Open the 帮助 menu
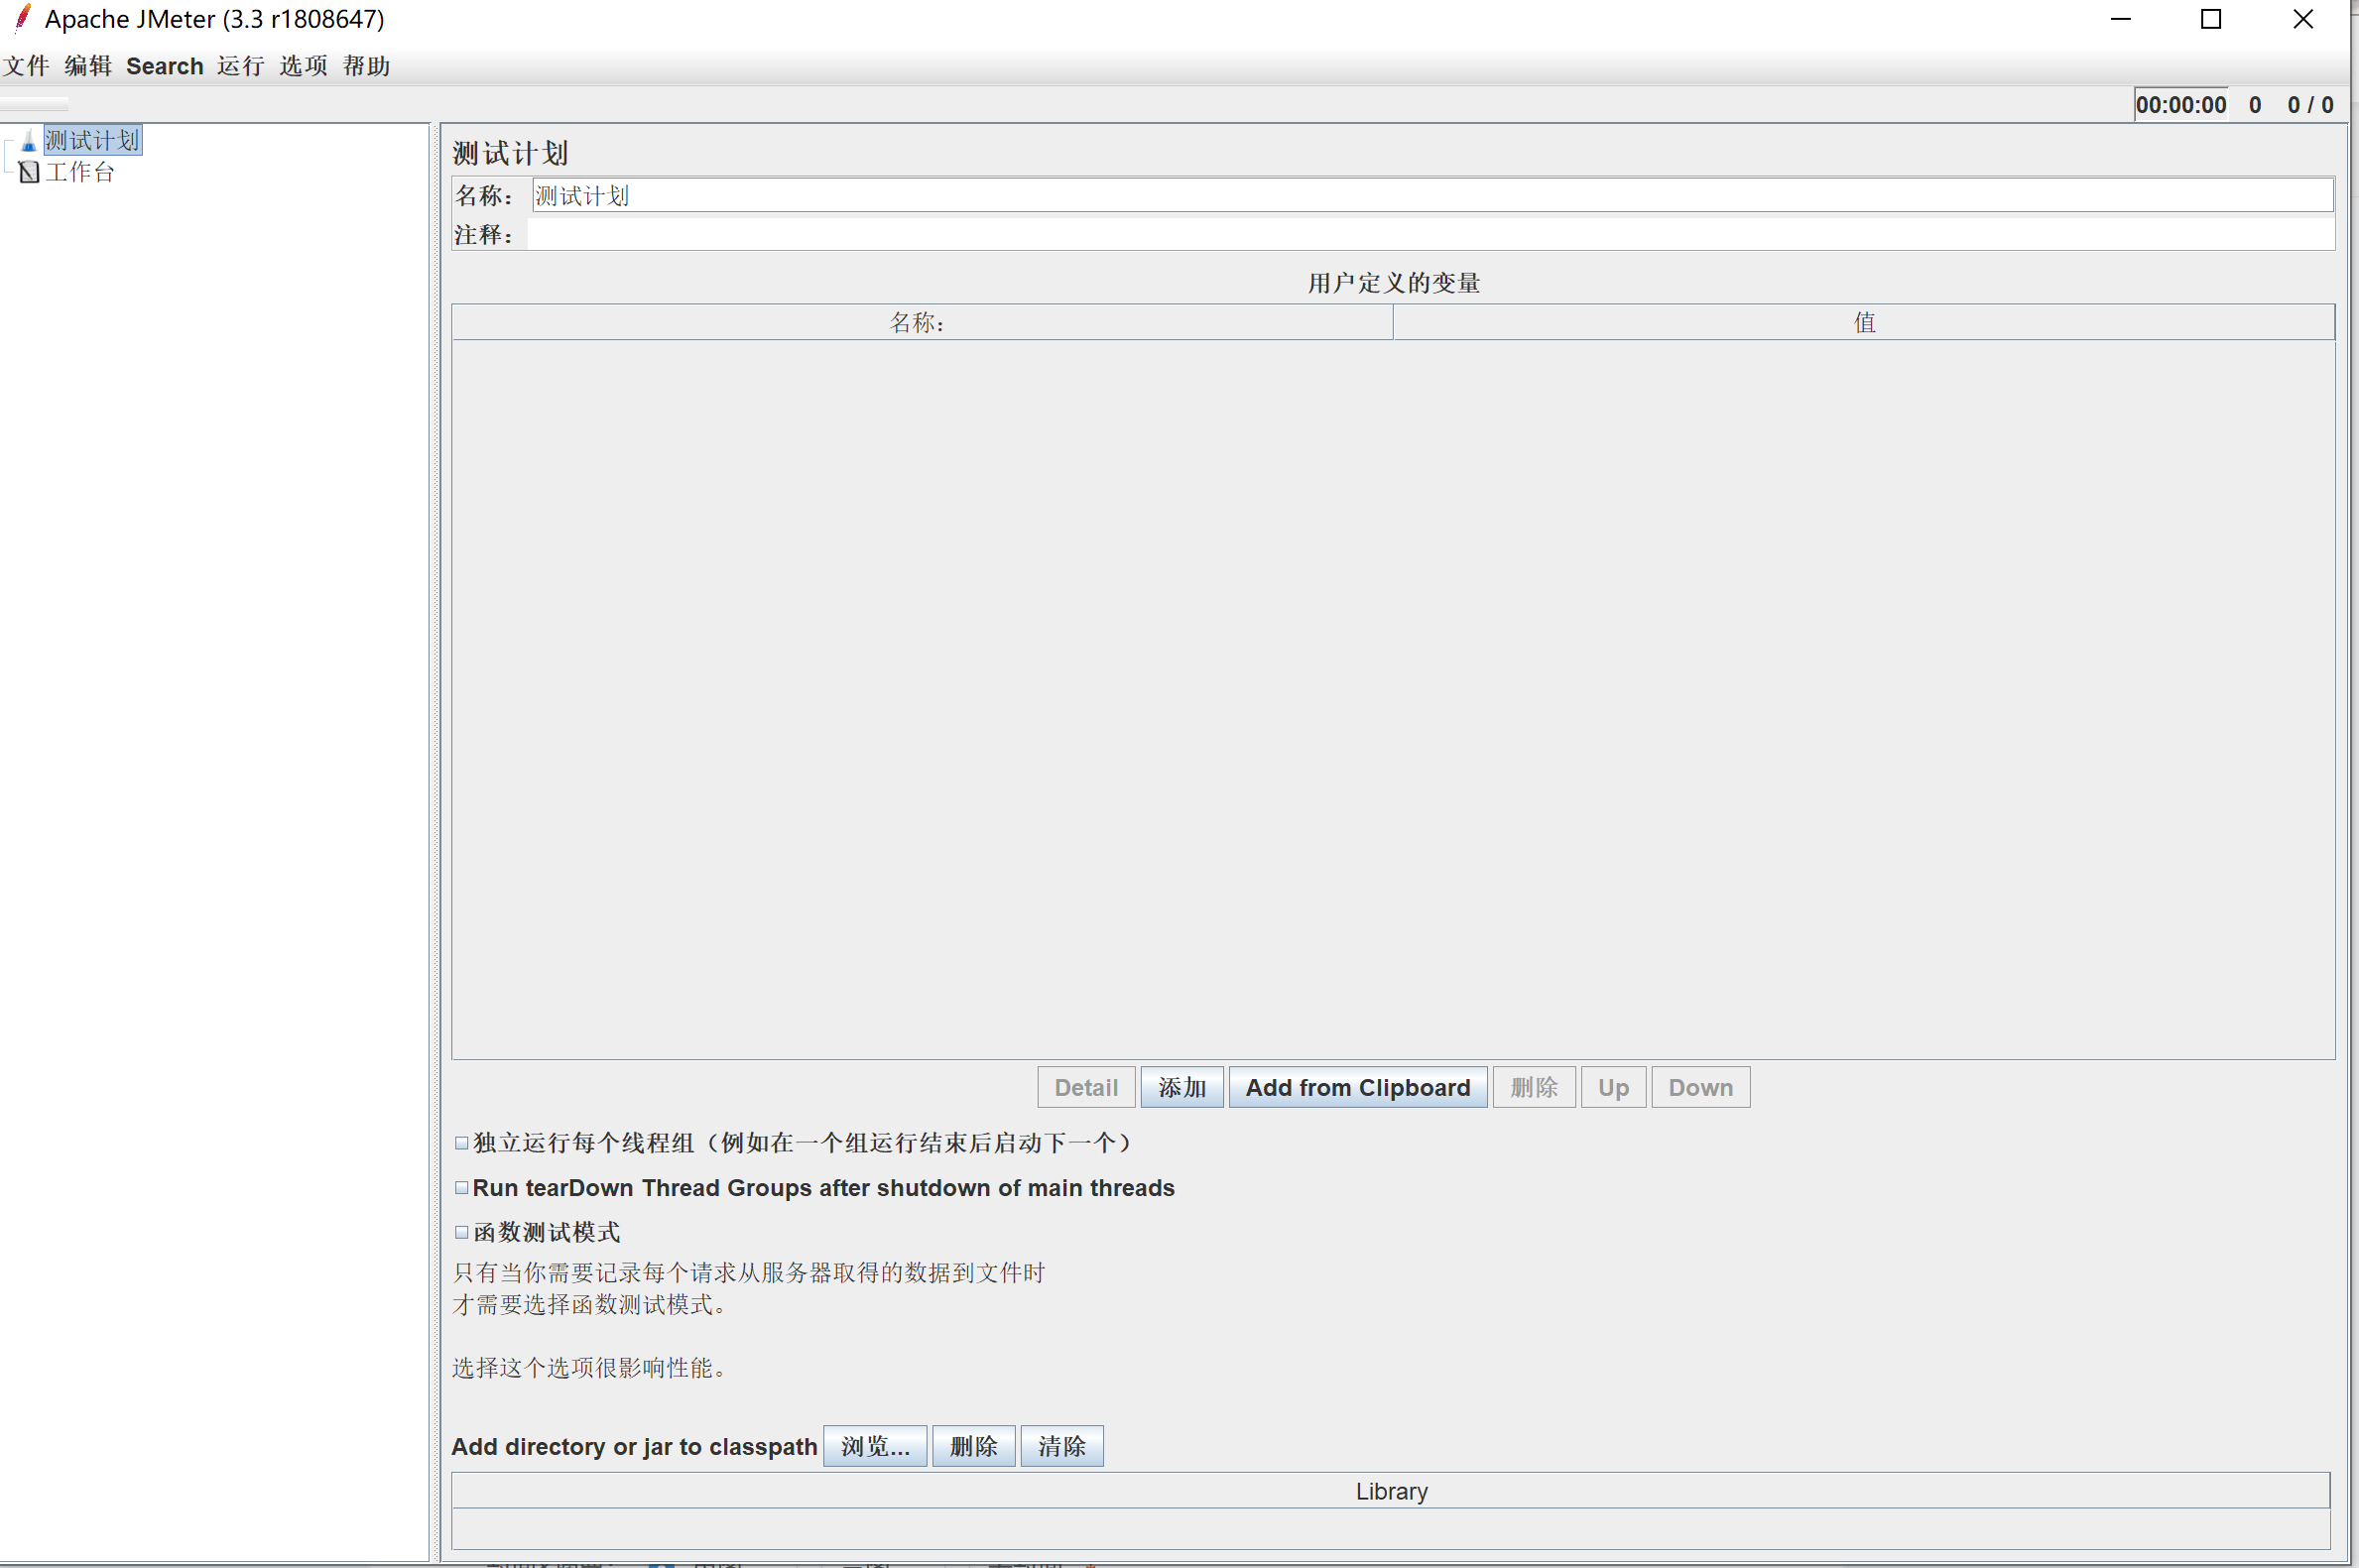Image resolution: width=2359 pixels, height=1568 pixels. [365, 66]
